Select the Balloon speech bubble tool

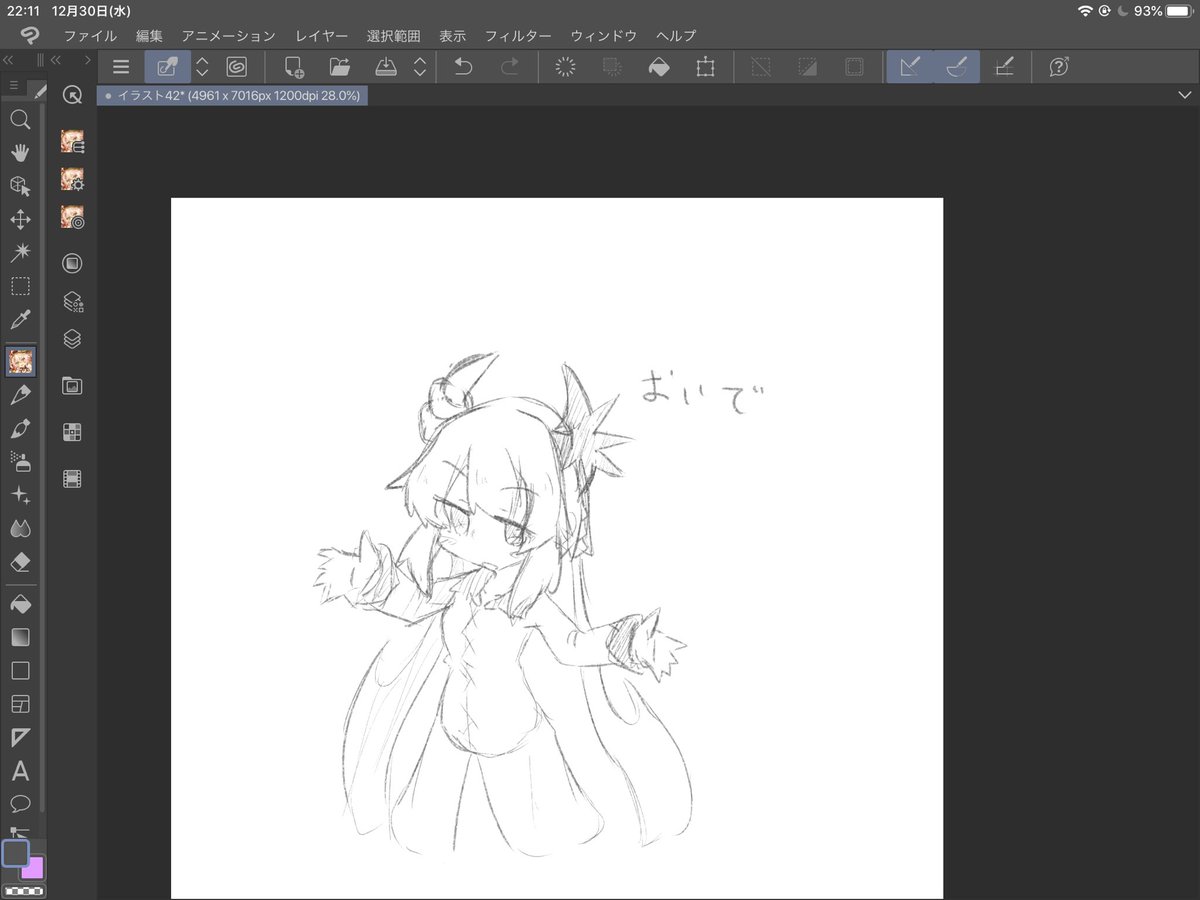tap(19, 803)
